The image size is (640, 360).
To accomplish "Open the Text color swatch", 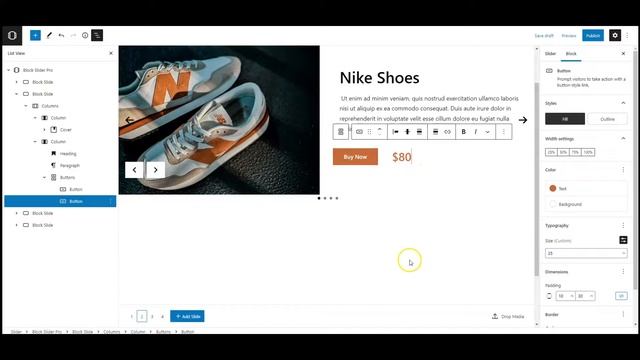I will click(x=553, y=188).
